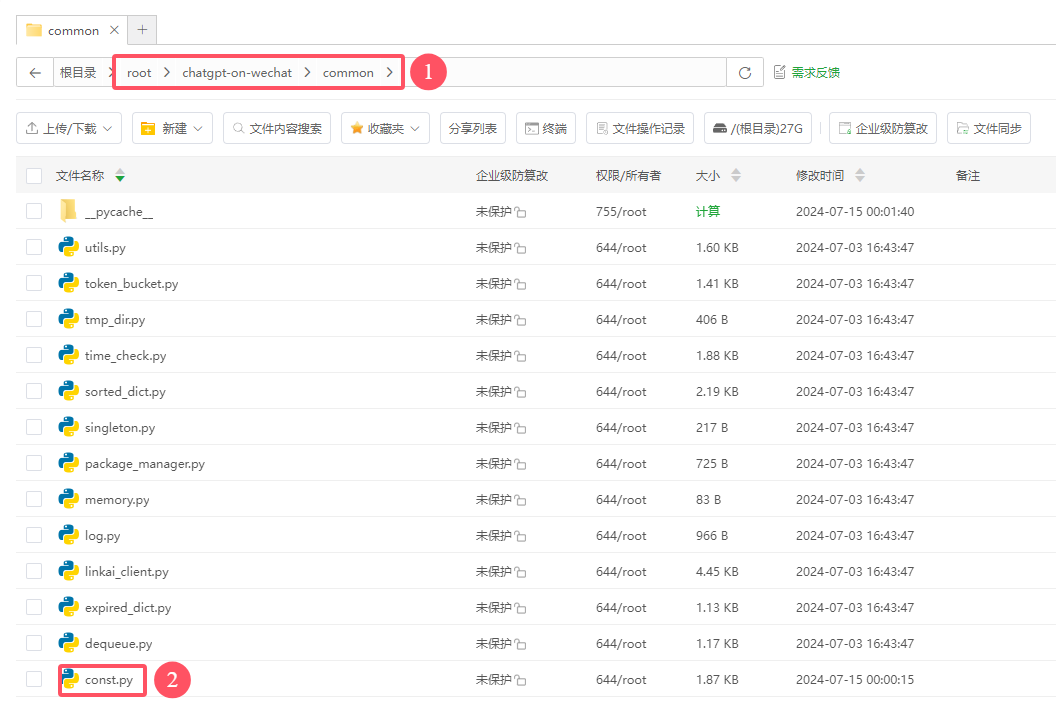Check the select-all header checkbox
Viewport: 1056px width, 717px height.
coord(34,176)
